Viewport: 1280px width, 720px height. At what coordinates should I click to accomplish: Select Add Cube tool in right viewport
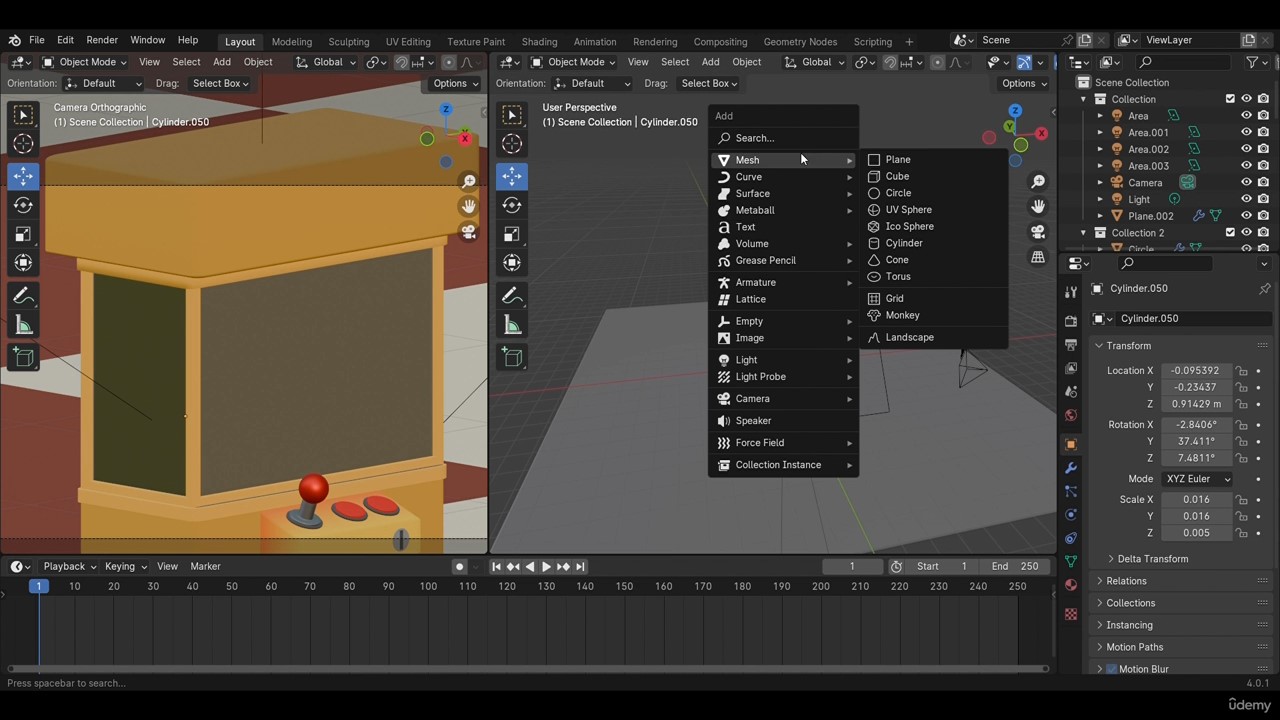512,357
